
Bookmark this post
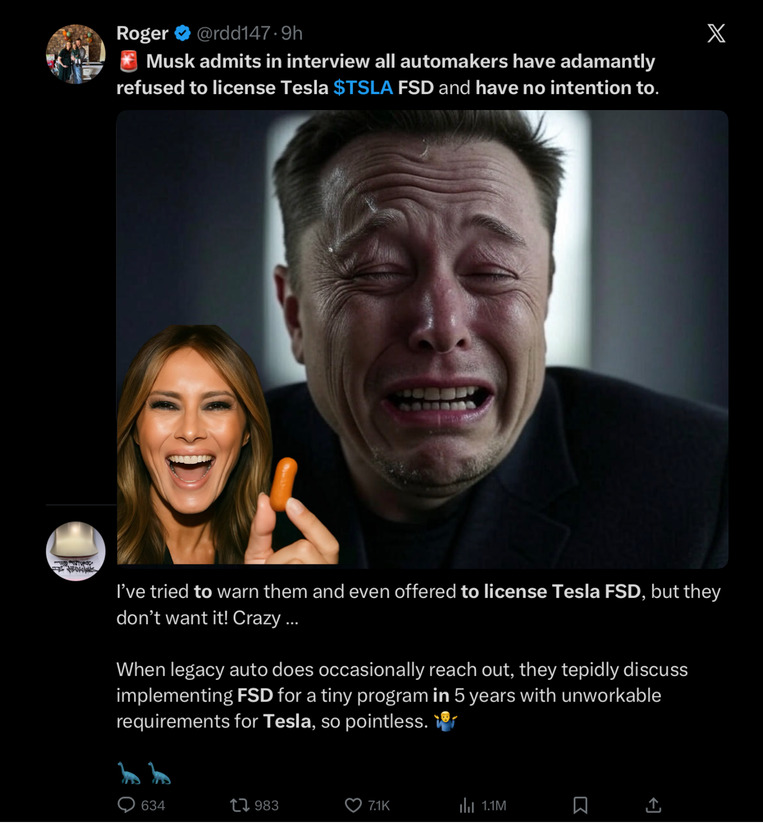580,805
